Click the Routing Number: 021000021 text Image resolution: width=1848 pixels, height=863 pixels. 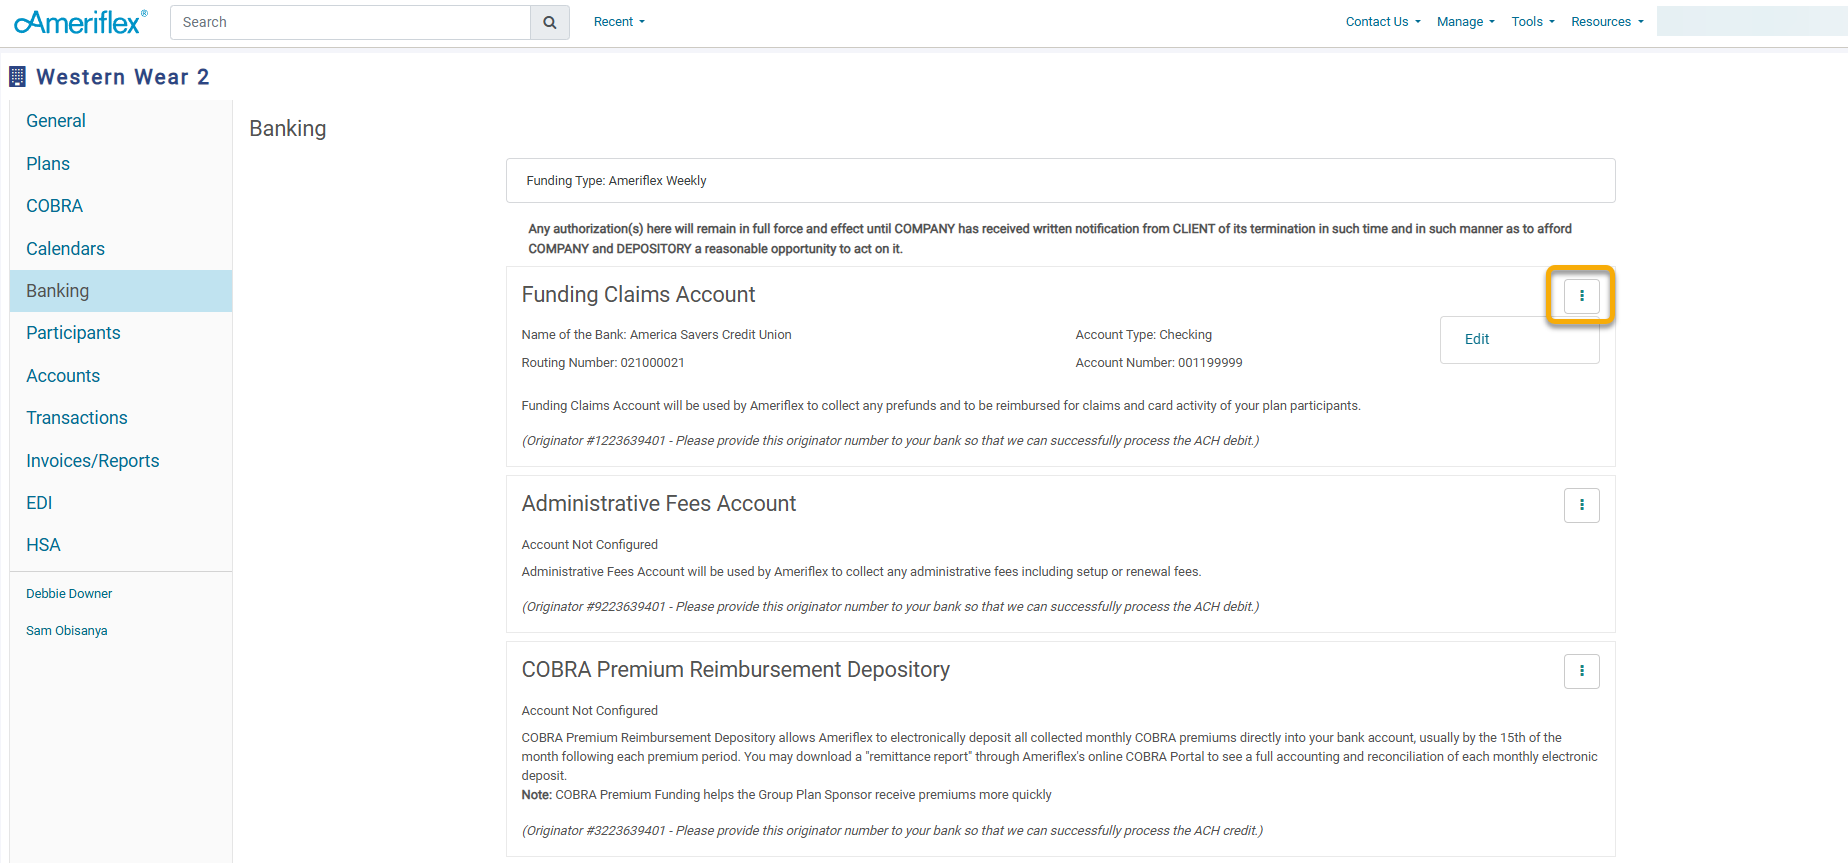[603, 363]
